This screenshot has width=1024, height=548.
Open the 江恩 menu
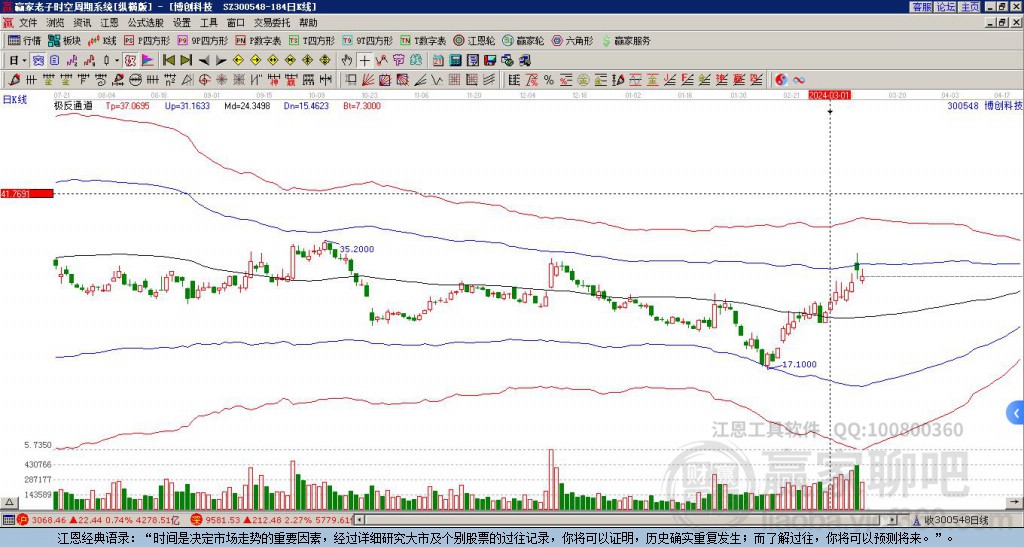[x=110, y=23]
